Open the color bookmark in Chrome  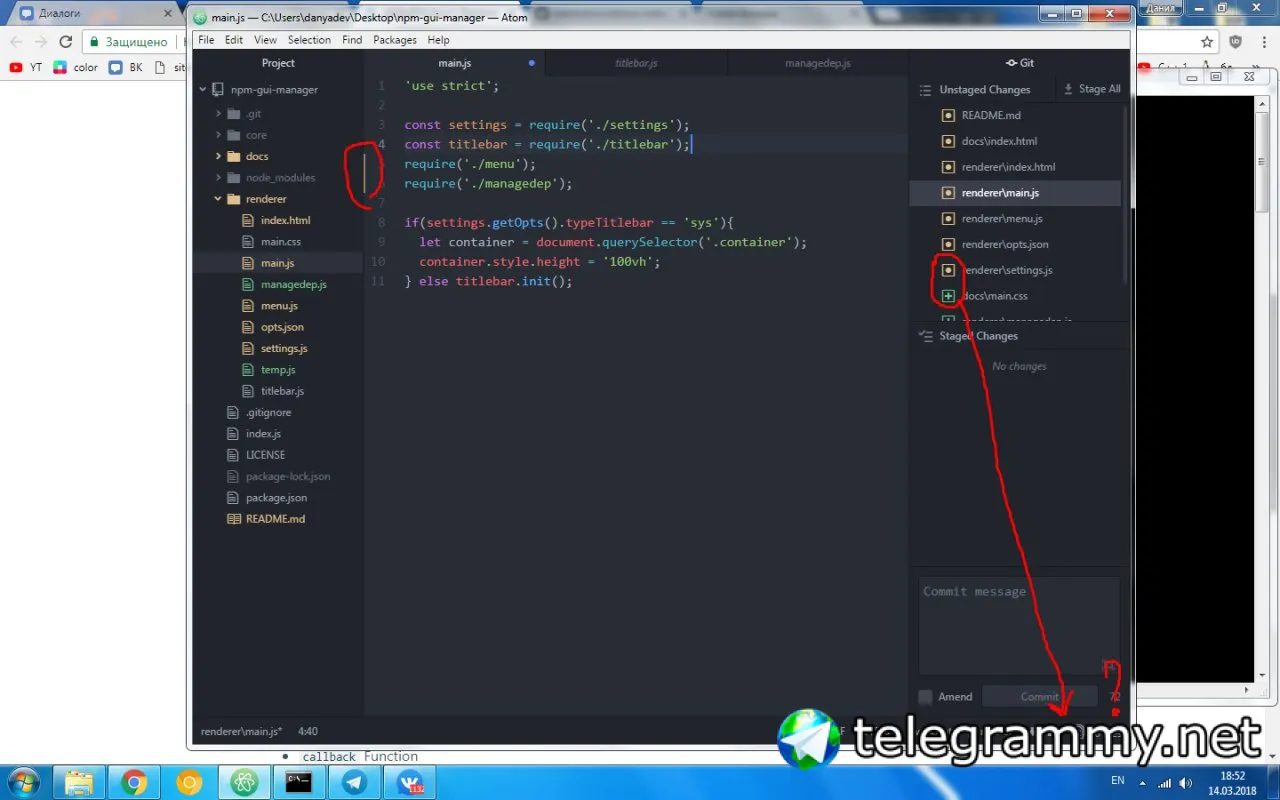[x=76, y=68]
